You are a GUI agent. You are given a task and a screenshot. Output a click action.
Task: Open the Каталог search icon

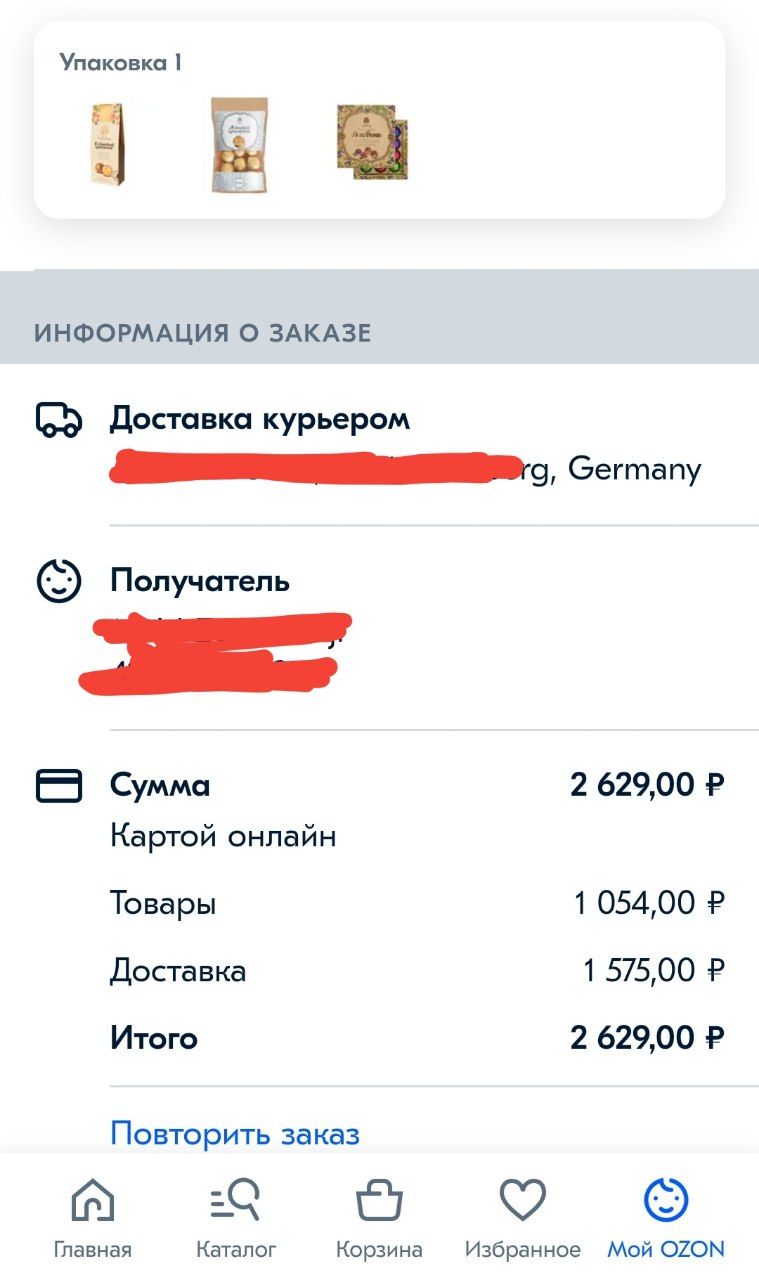pos(236,1200)
